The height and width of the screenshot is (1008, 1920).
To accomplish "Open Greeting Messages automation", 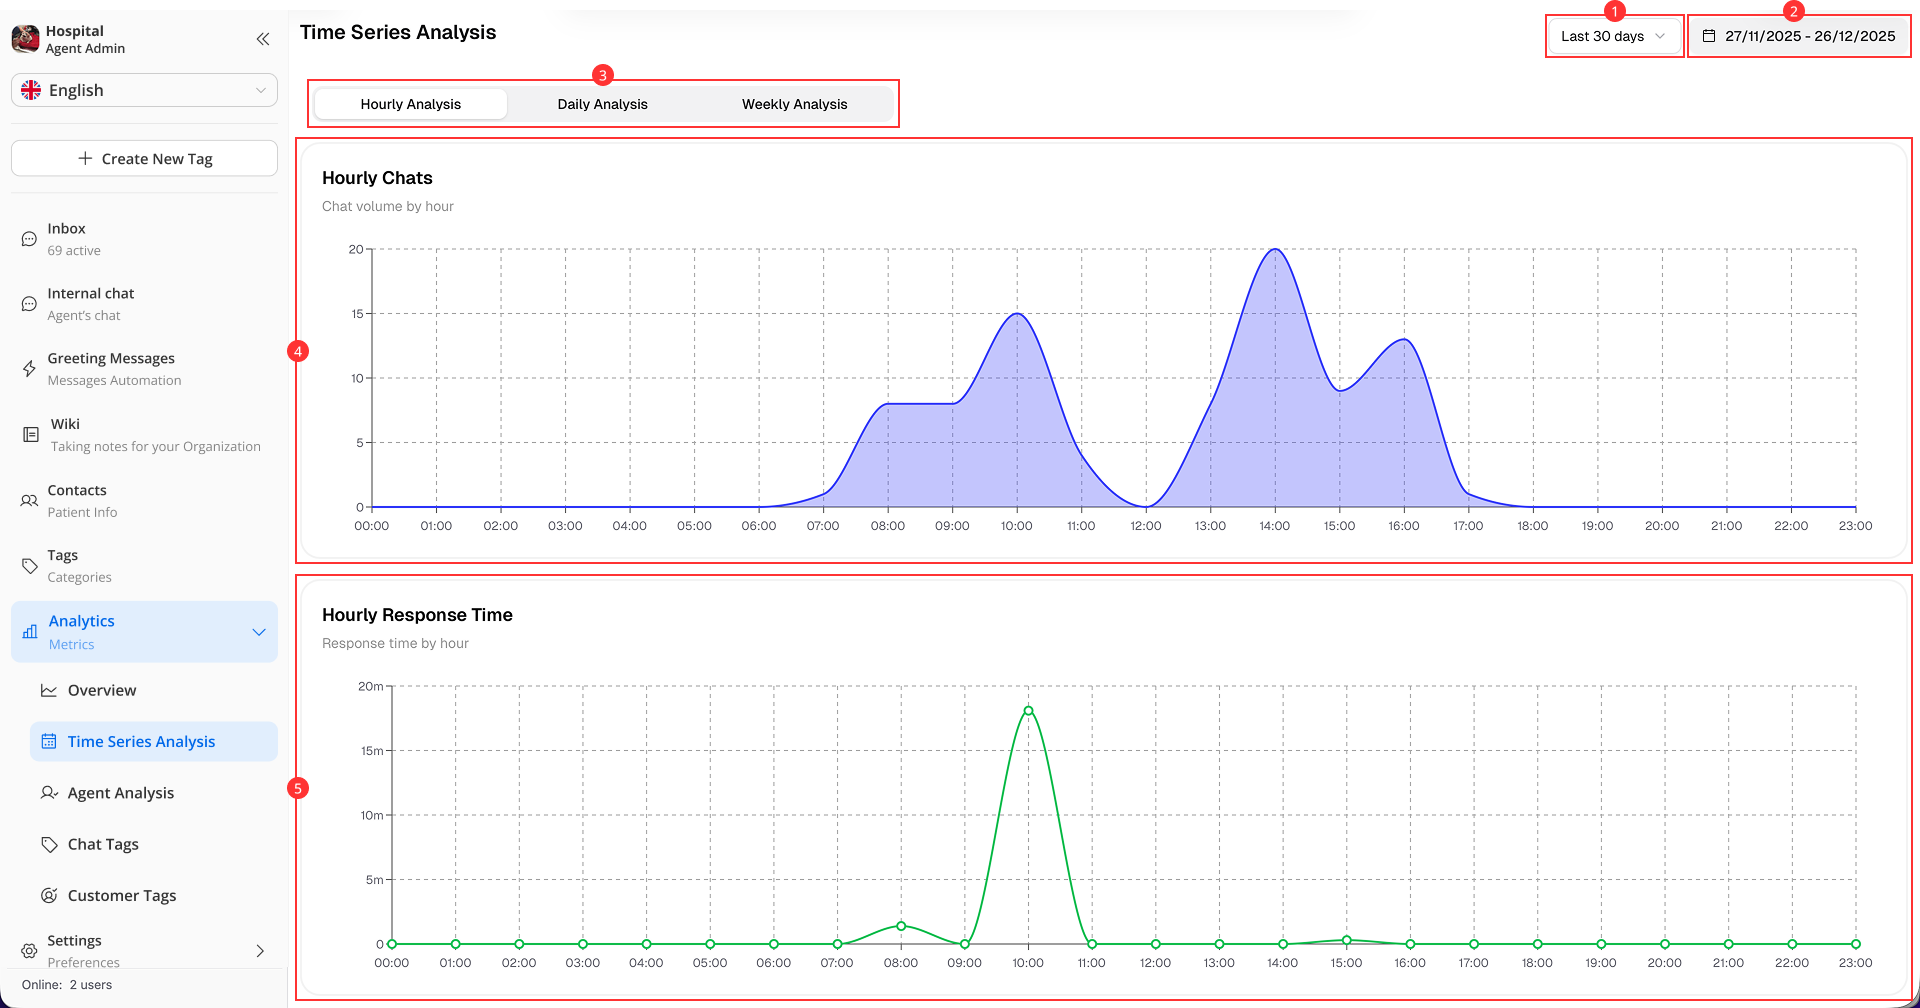I will pyautogui.click(x=28, y=368).
